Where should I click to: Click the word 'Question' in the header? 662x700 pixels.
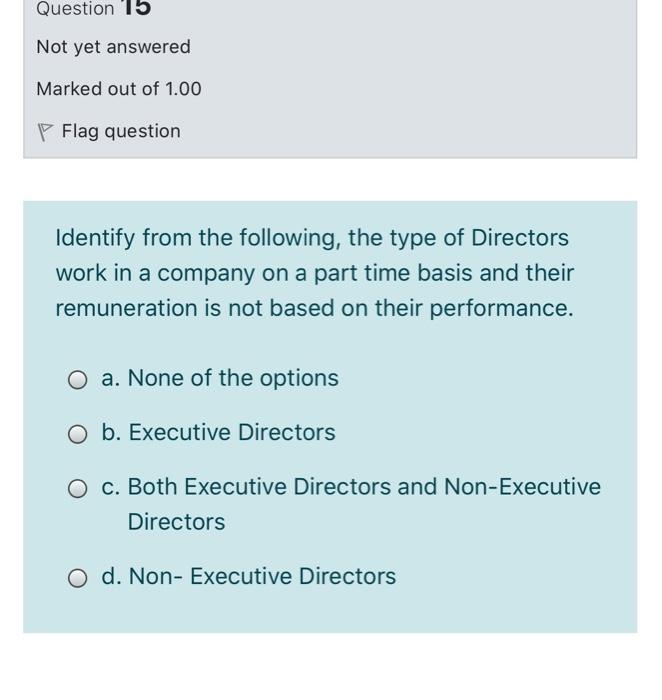[x=75, y=8]
